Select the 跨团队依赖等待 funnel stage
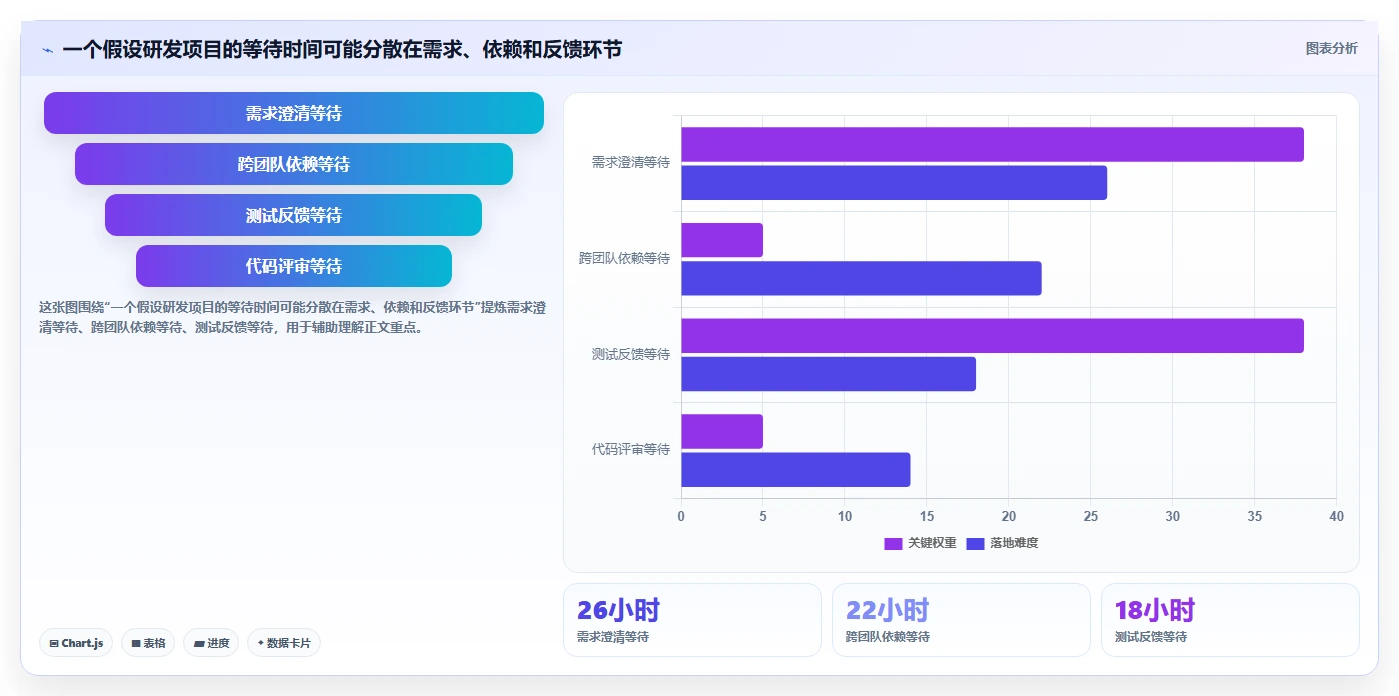1399x696 pixels. tap(294, 164)
